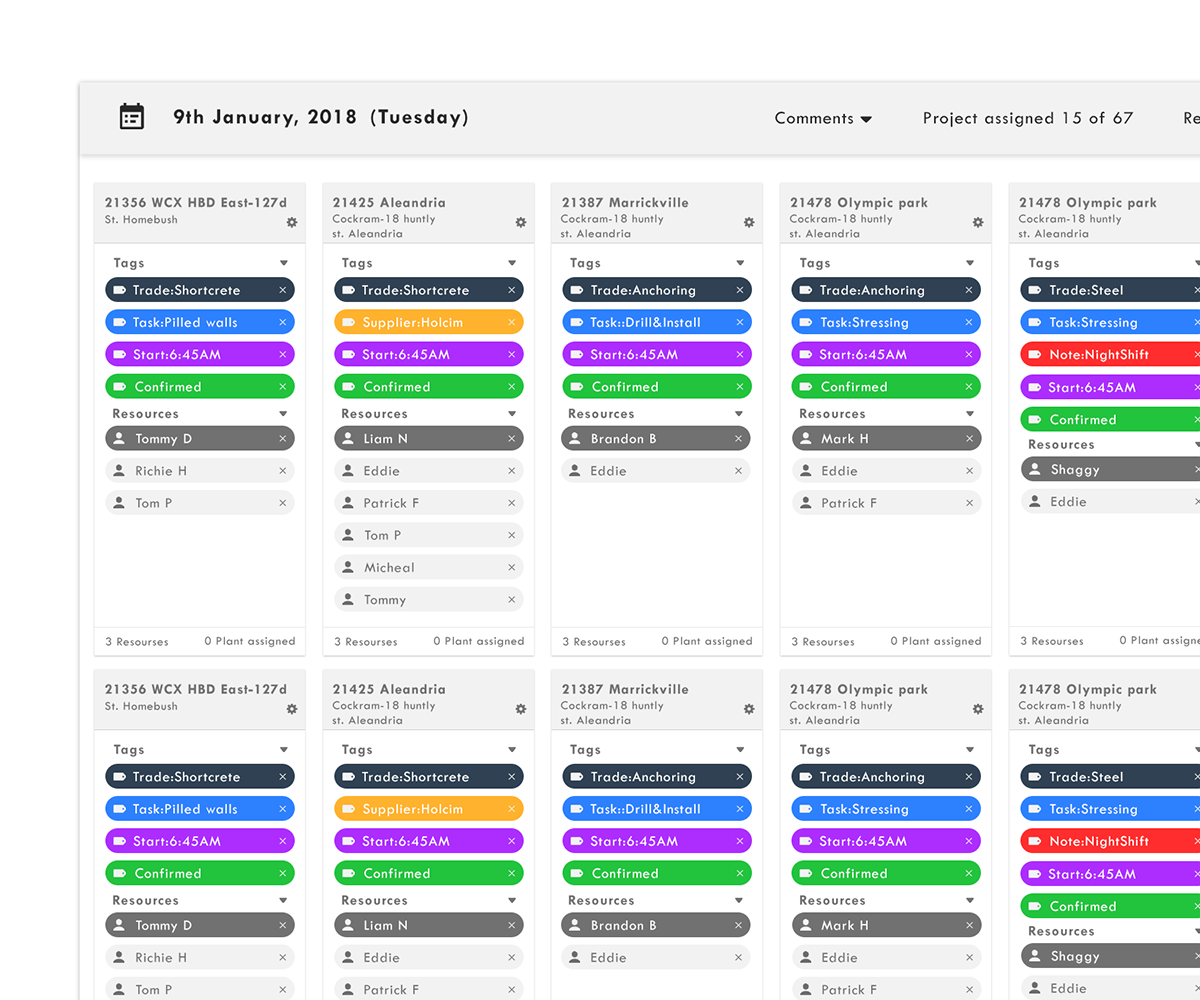The image size is (1200, 1000).
Task: Collapse Tags on upper 21387 Marrickville card
Action: 741,263
